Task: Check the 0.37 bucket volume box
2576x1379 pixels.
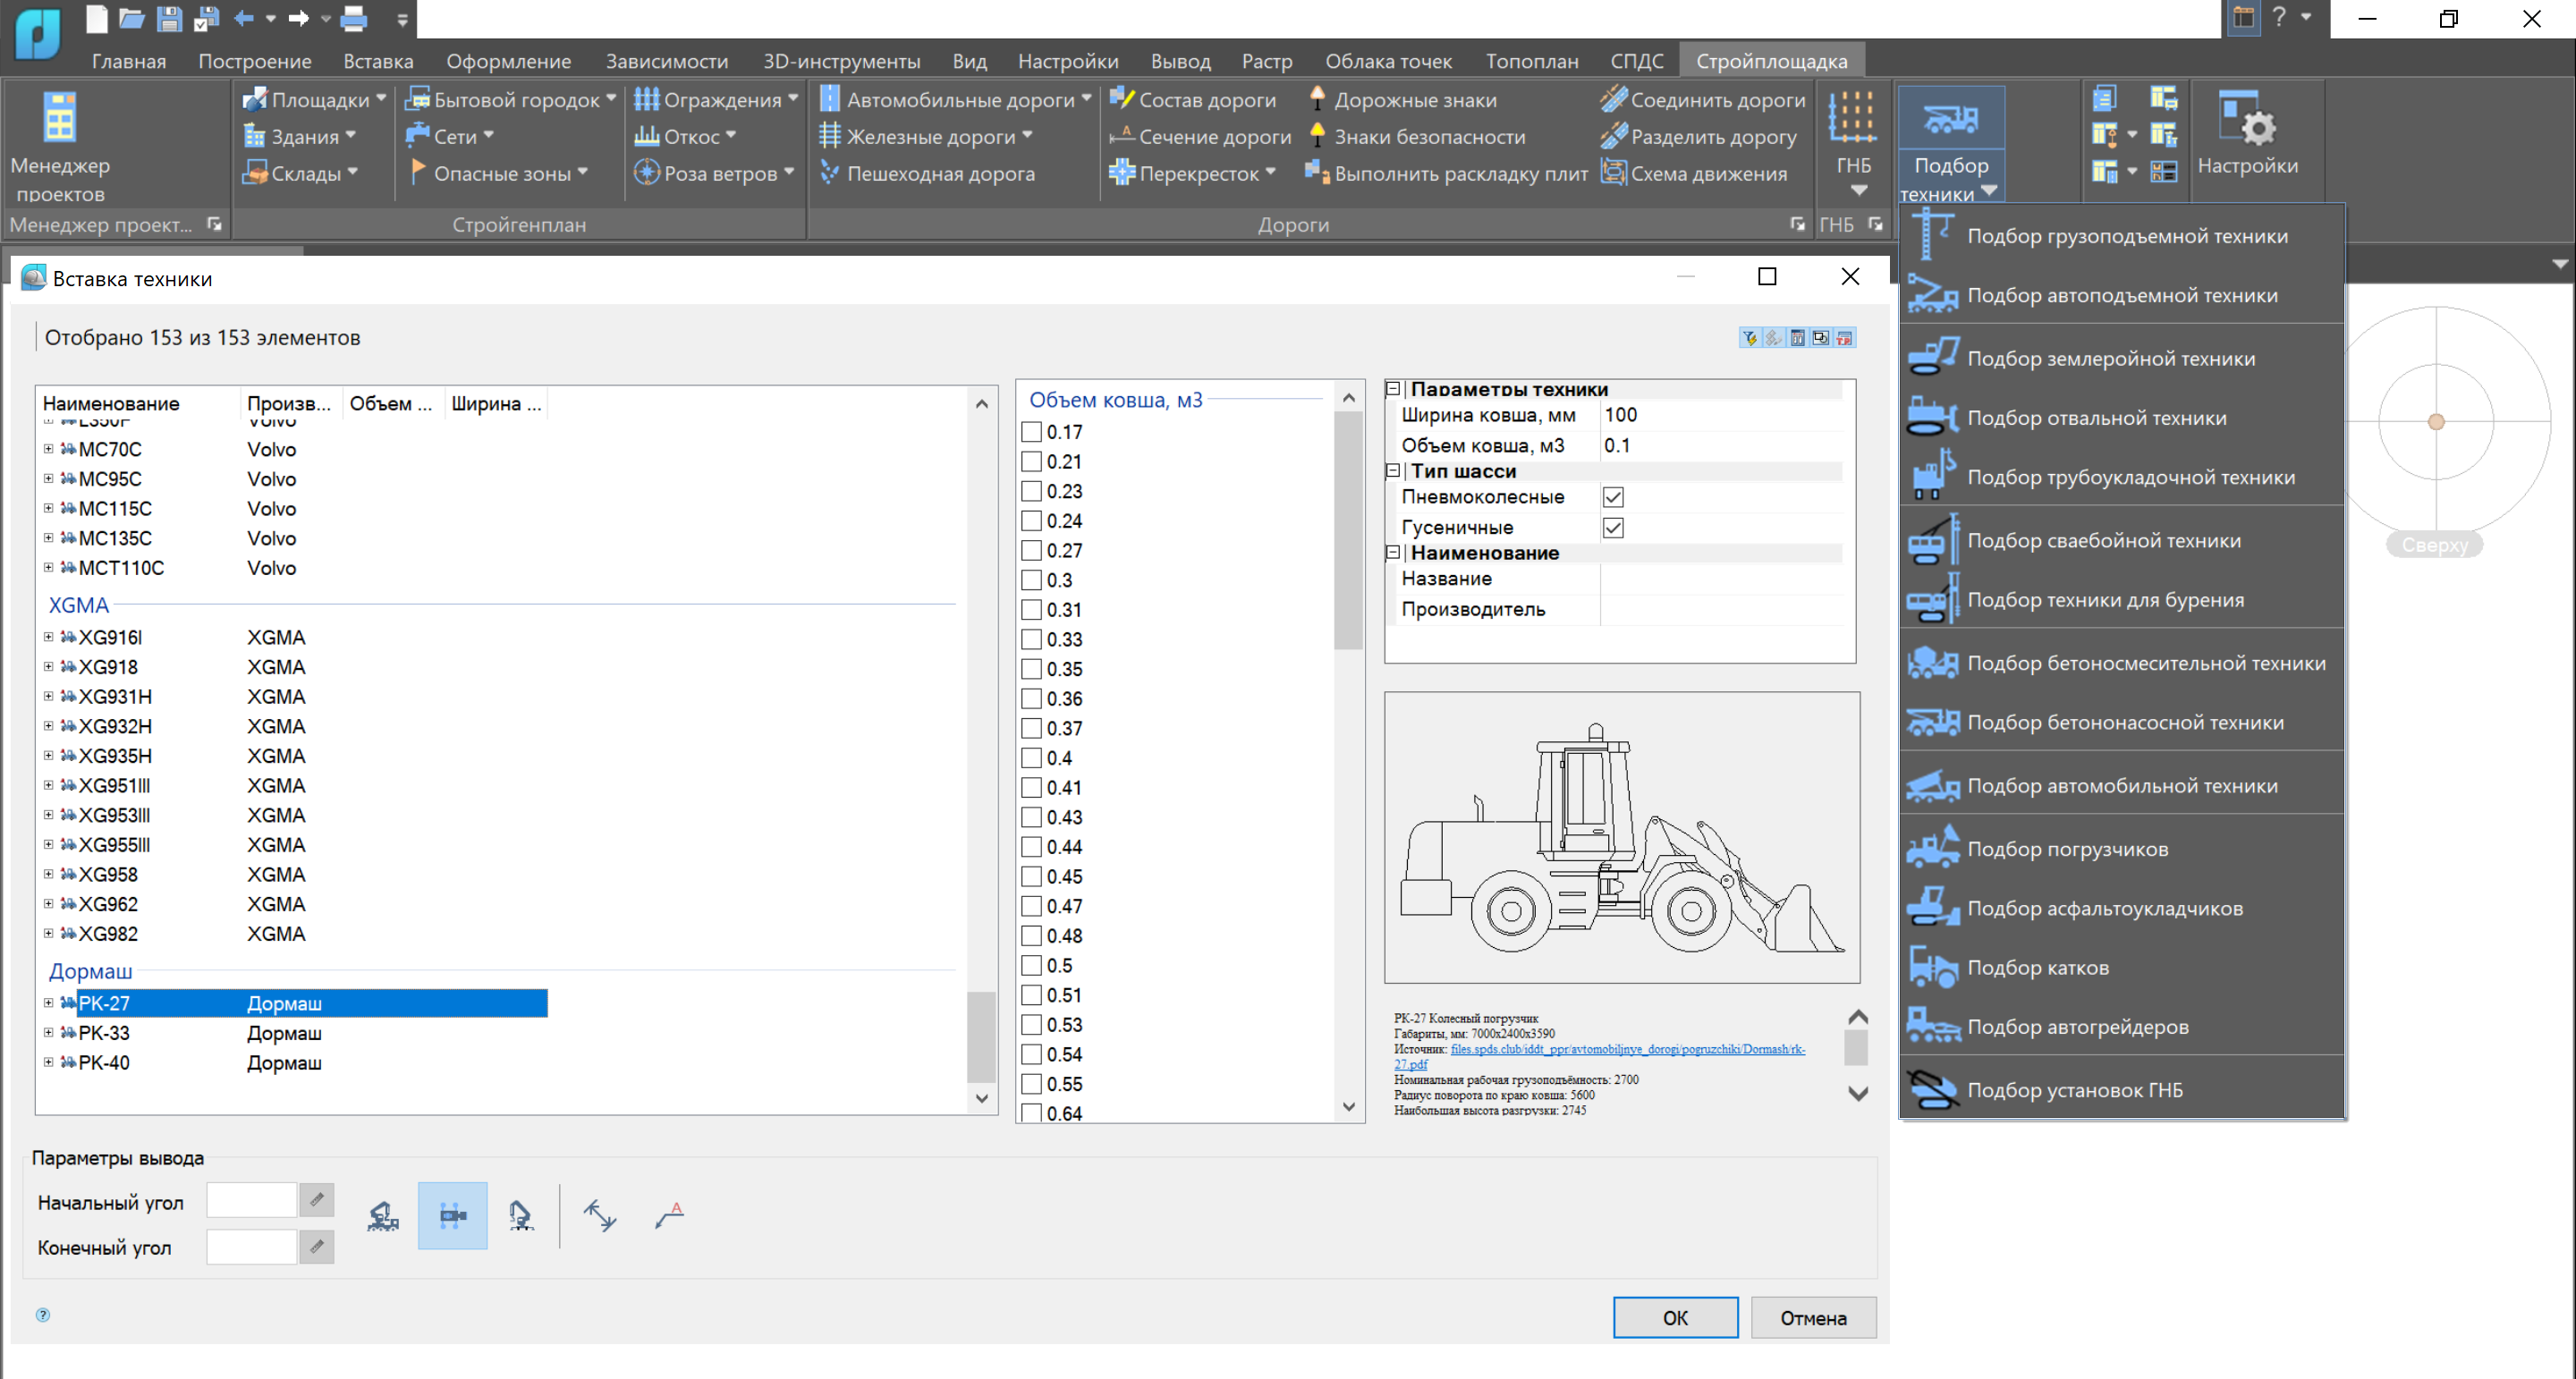Action: [1032, 728]
